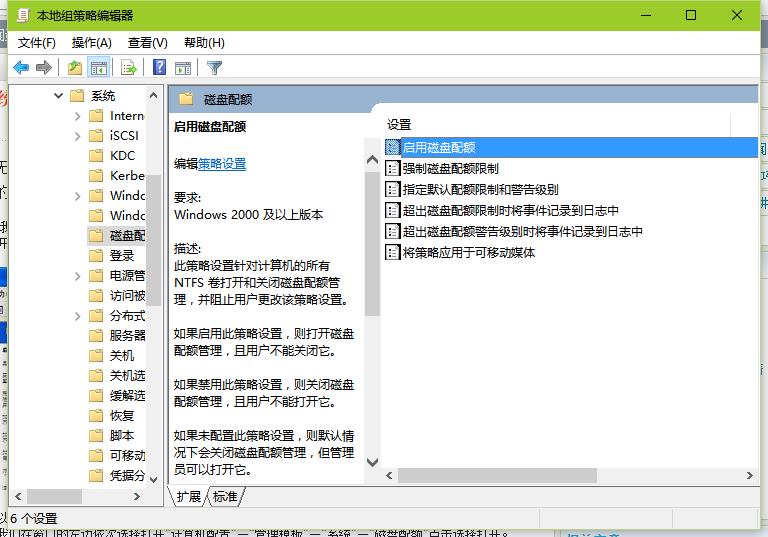Expand the 分布式 folder node

78,316
